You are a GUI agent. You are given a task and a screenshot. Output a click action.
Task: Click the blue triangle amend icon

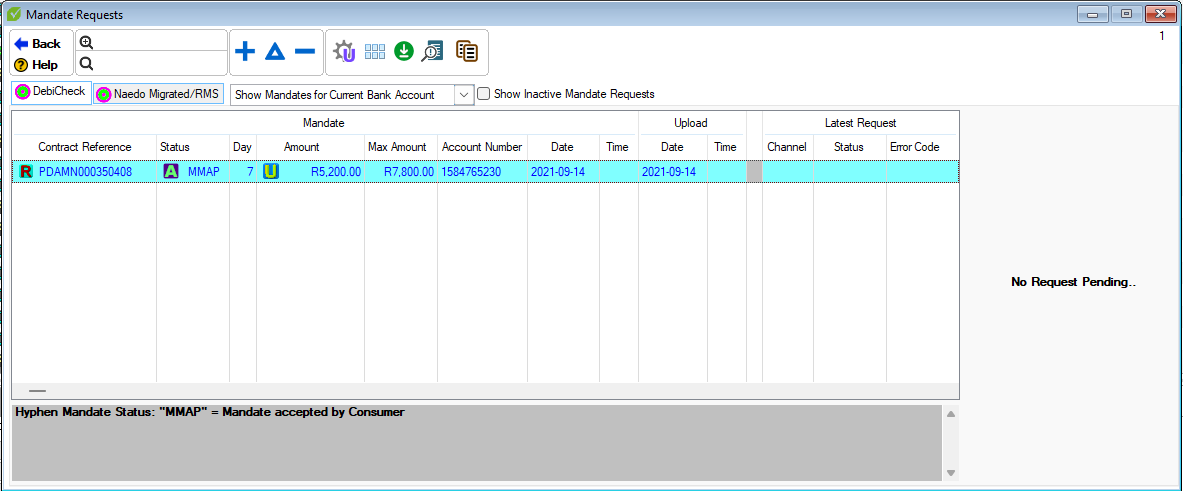coord(275,52)
